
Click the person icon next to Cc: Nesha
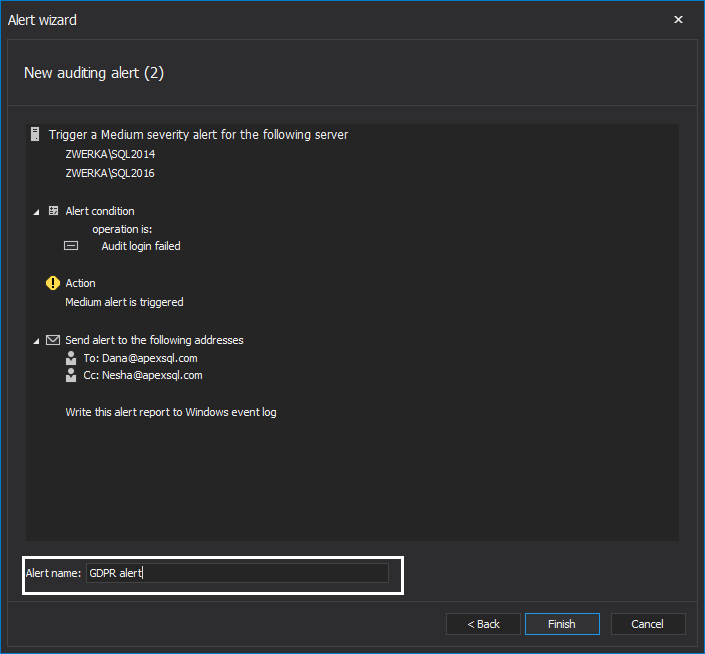point(71,375)
